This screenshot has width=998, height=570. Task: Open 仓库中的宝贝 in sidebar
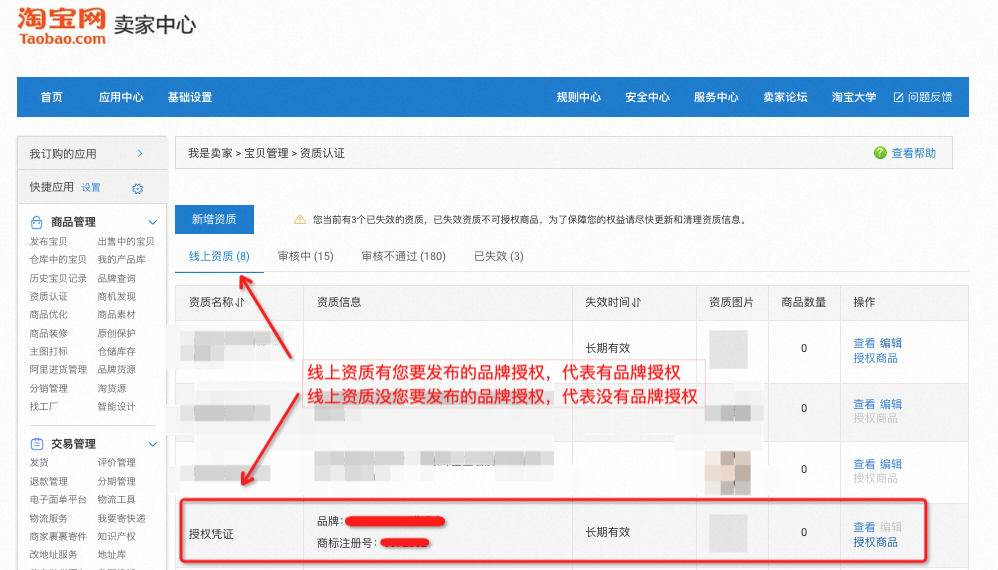pos(58,260)
